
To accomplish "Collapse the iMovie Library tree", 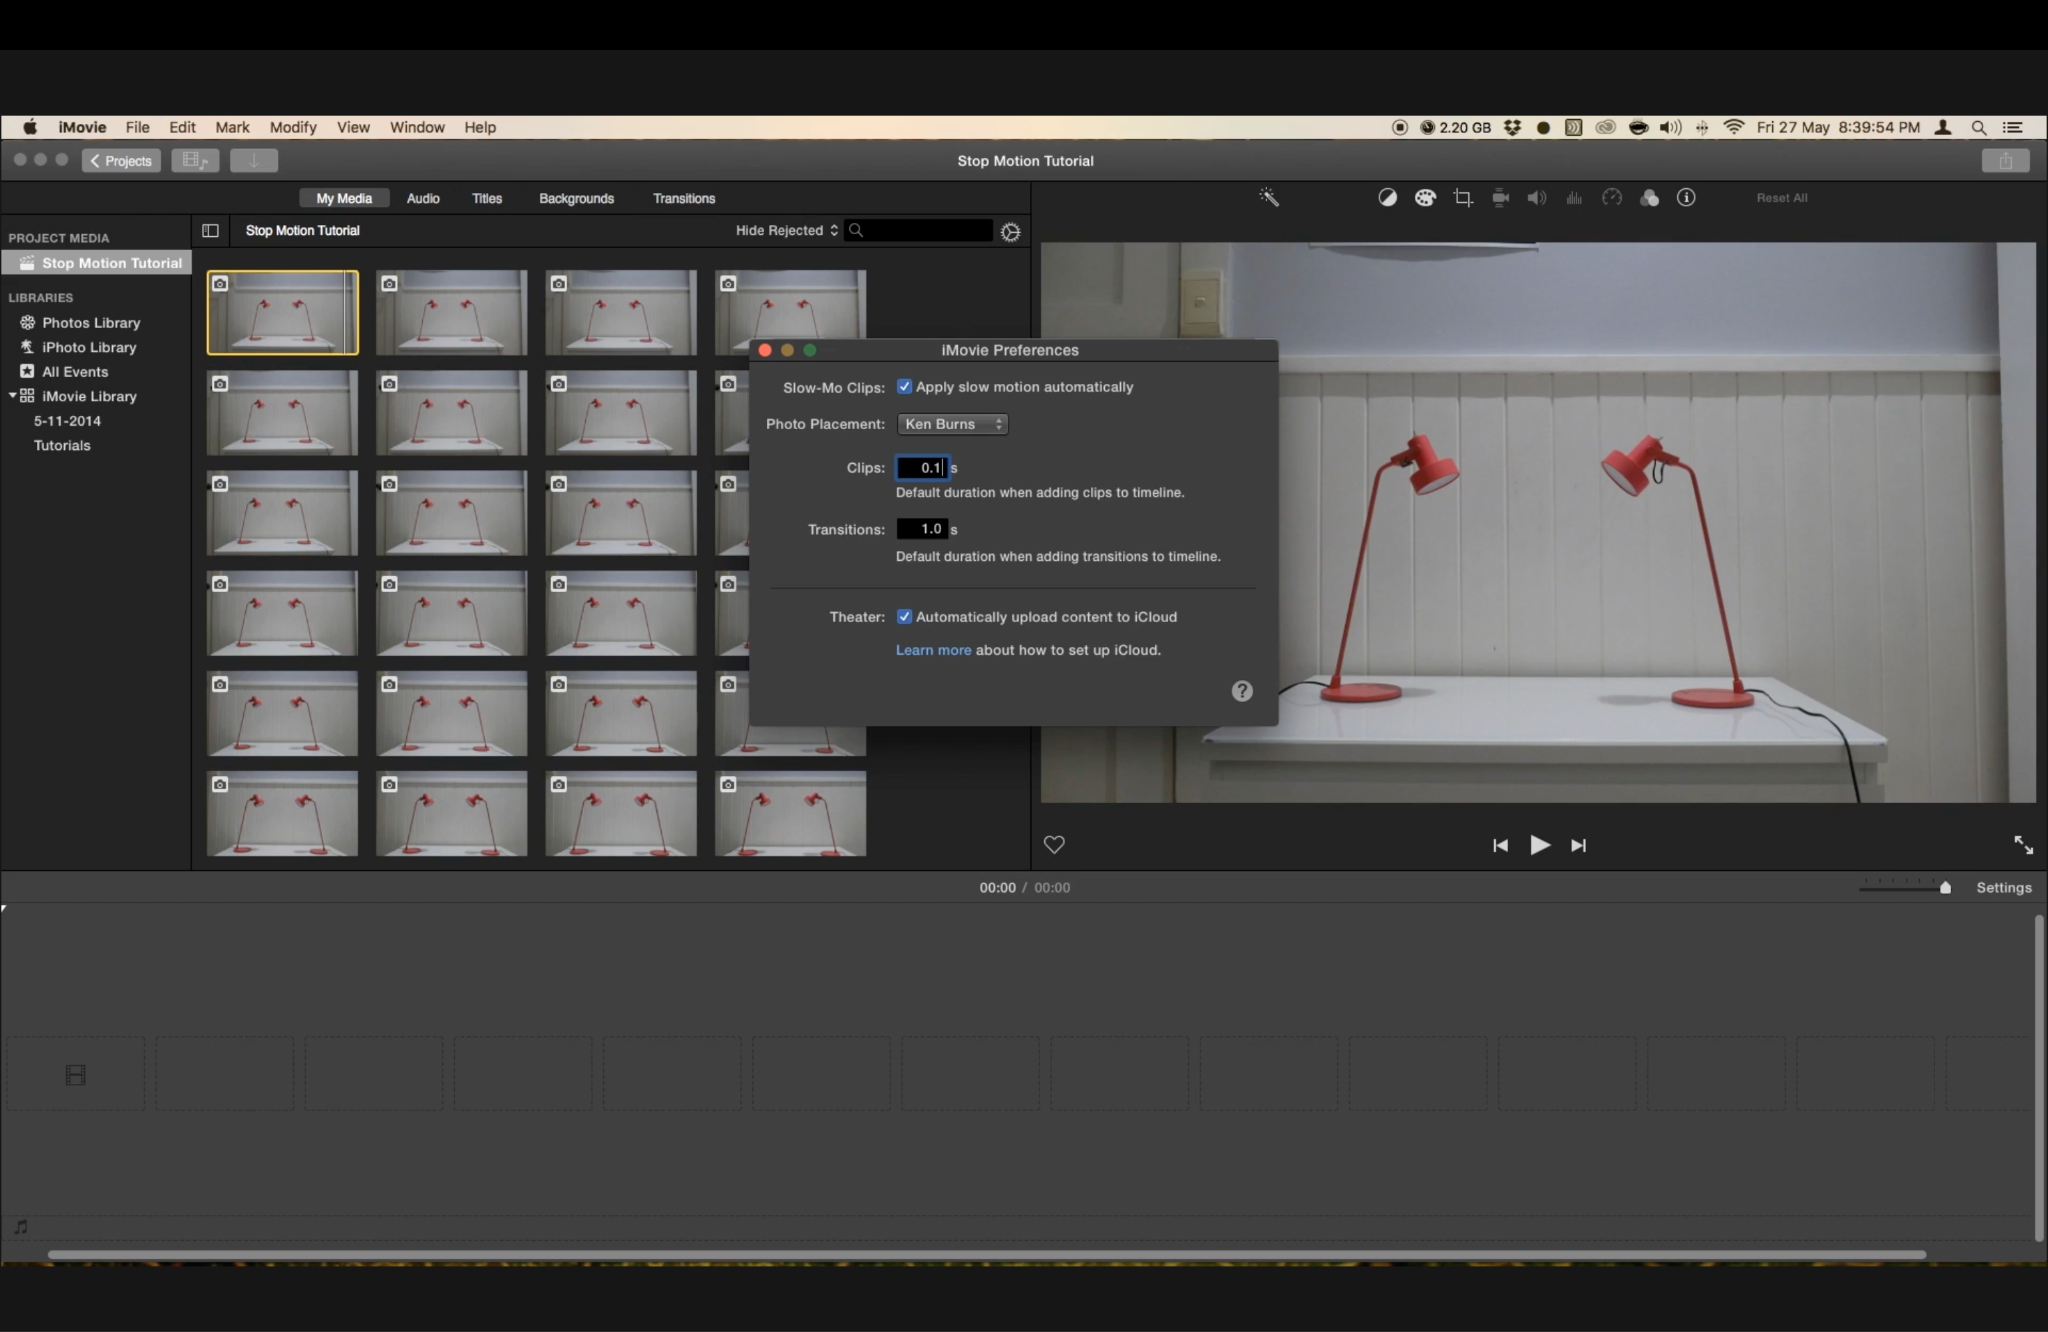I will pyautogui.click(x=12, y=396).
